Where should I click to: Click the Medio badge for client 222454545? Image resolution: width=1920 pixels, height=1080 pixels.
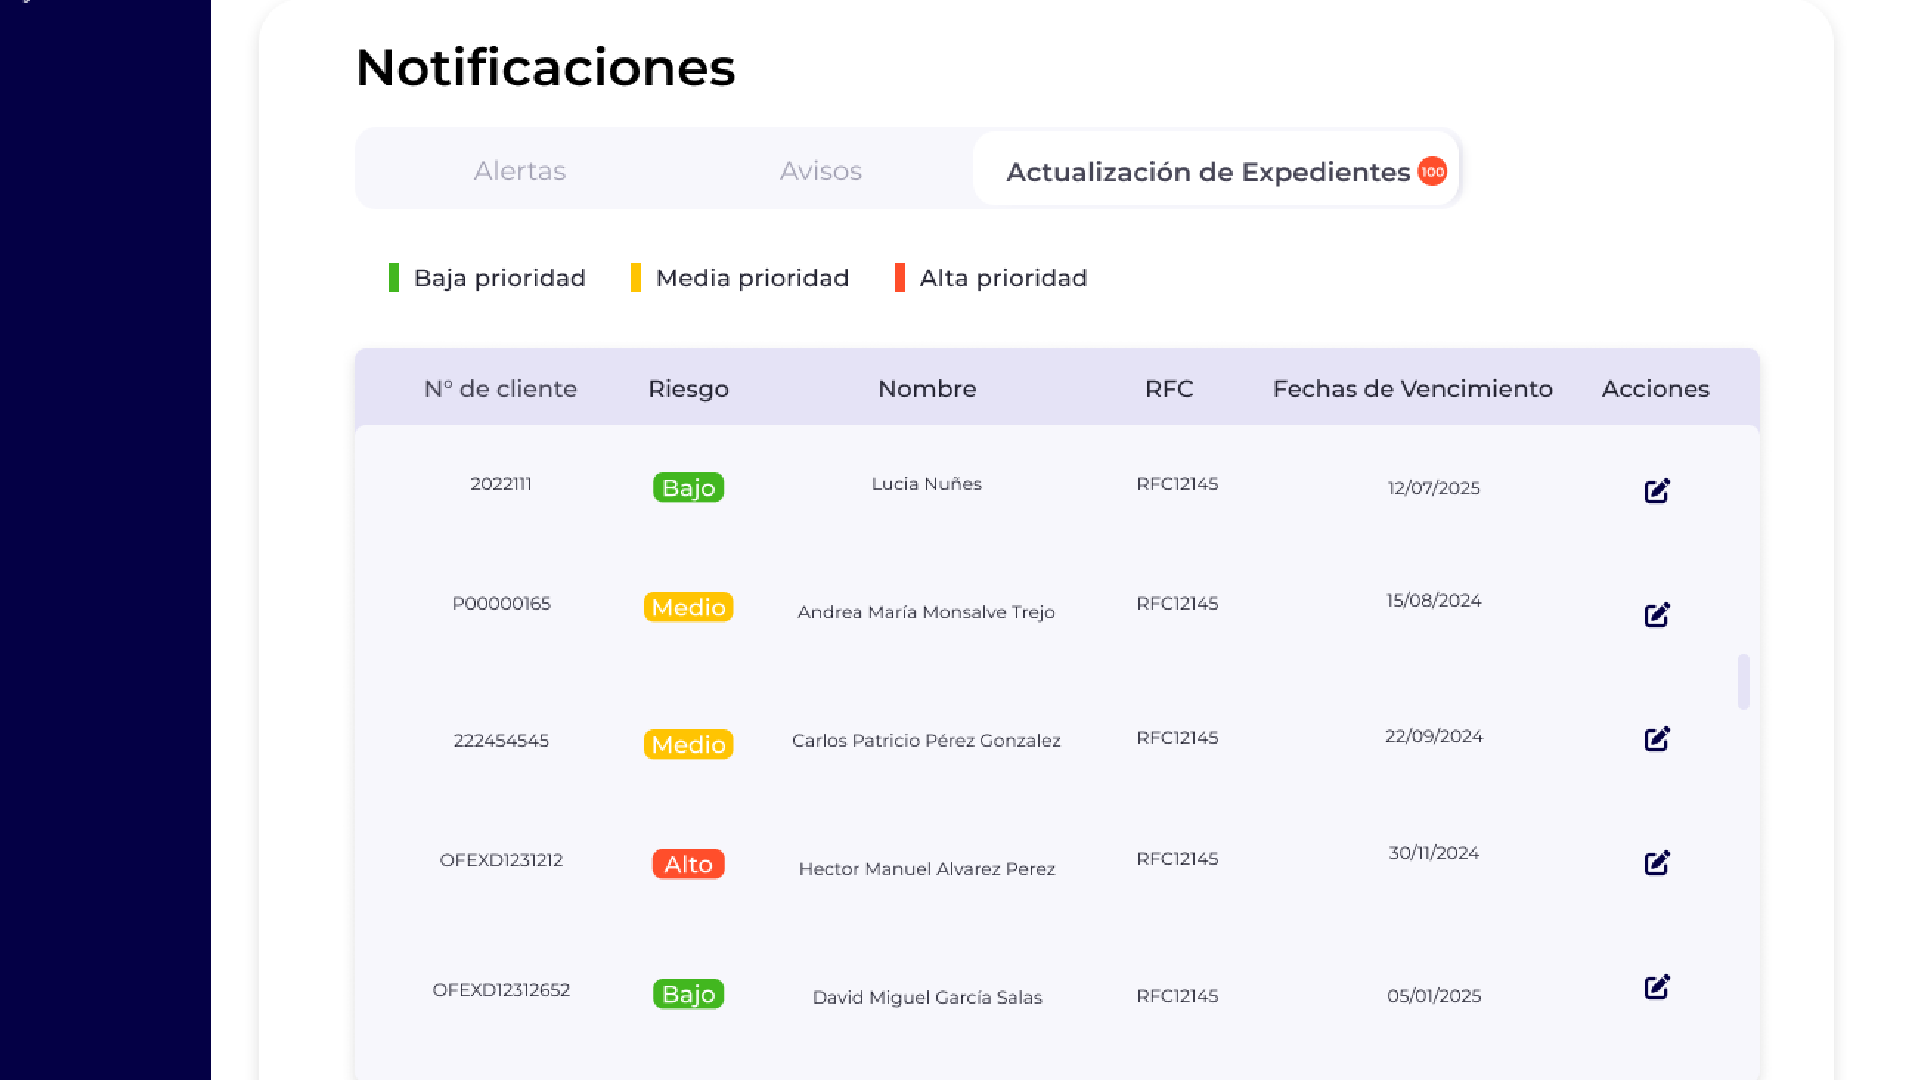[x=688, y=745]
